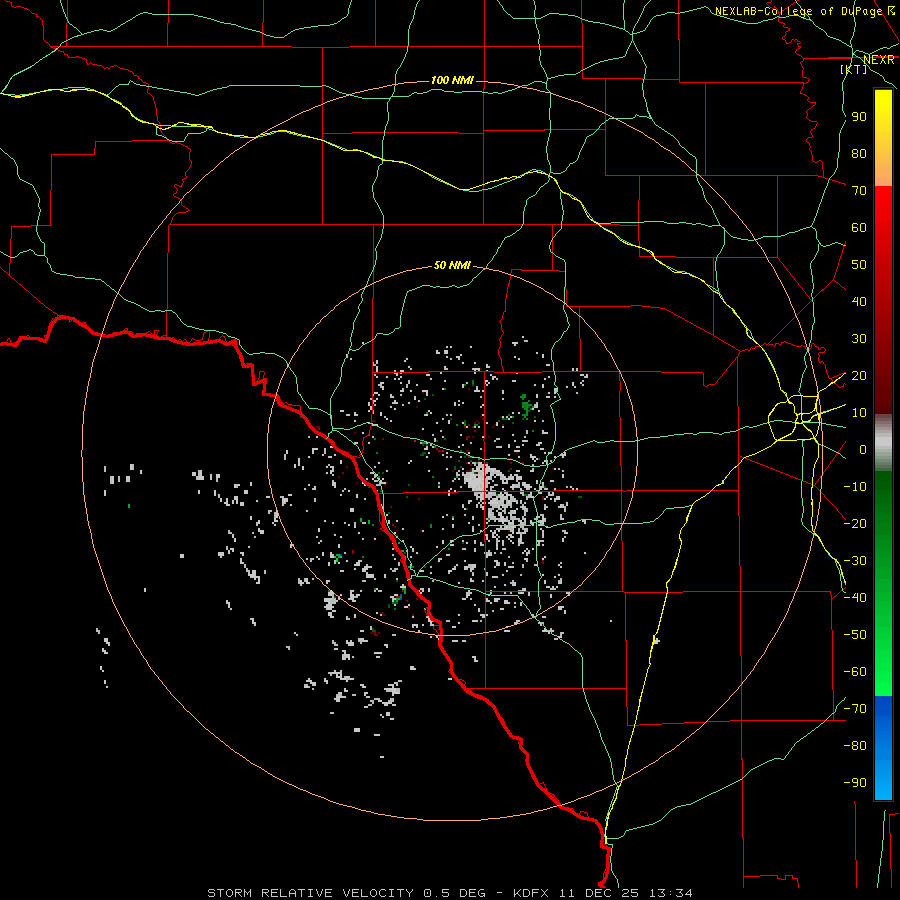Click the -90 value on the color scale

[x=855, y=783]
